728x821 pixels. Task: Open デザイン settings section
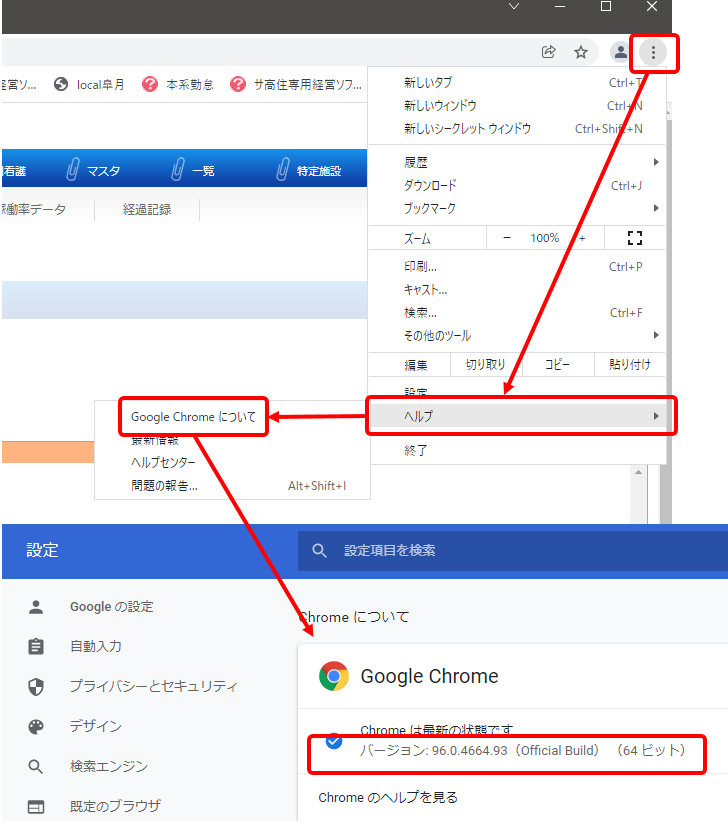tap(95, 726)
